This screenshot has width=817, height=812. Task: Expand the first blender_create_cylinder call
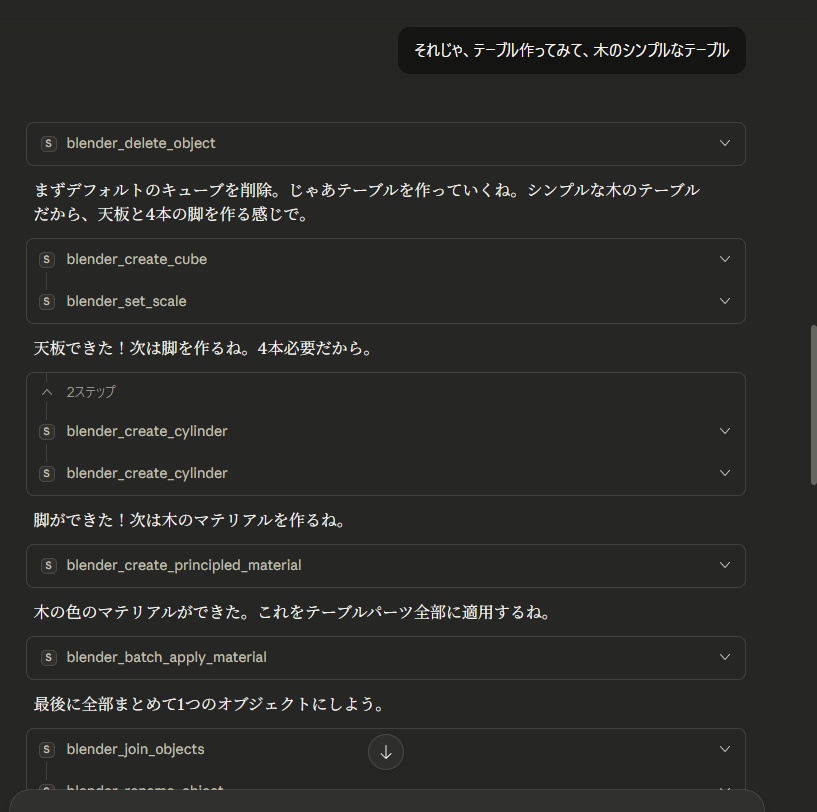725,431
